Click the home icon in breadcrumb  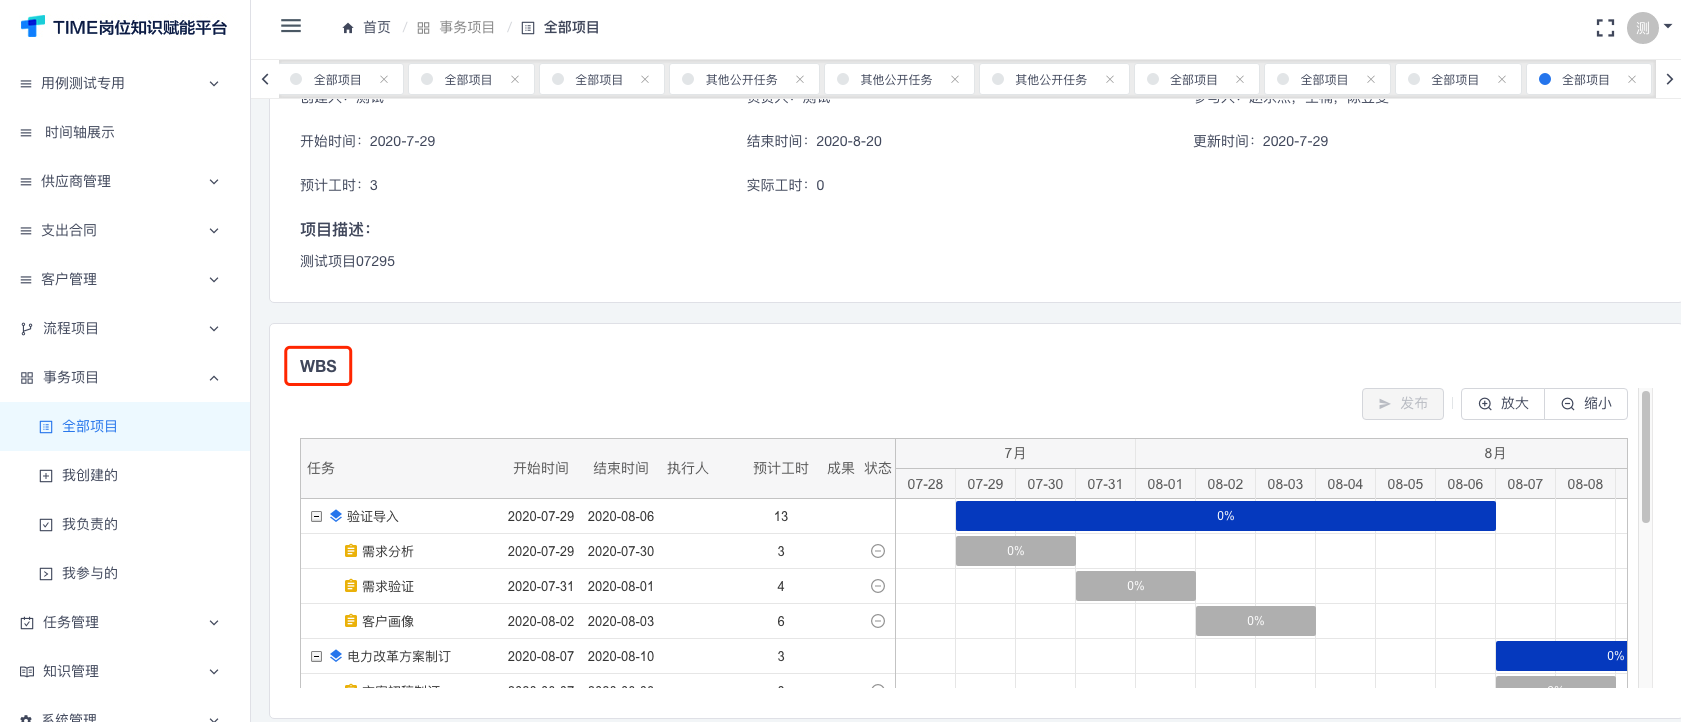coord(348,28)
